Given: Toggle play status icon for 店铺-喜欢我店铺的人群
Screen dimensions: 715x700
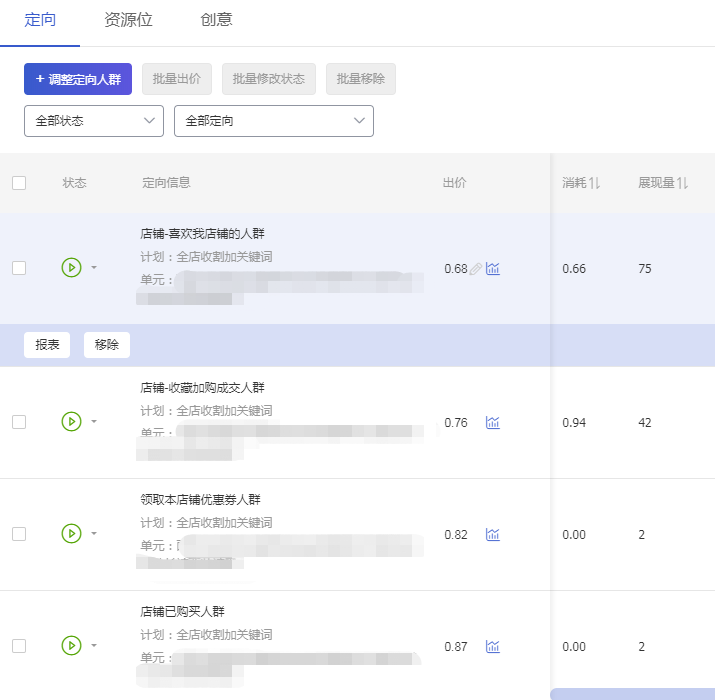Looking at the screenshot, I should [x=72, y=268].
